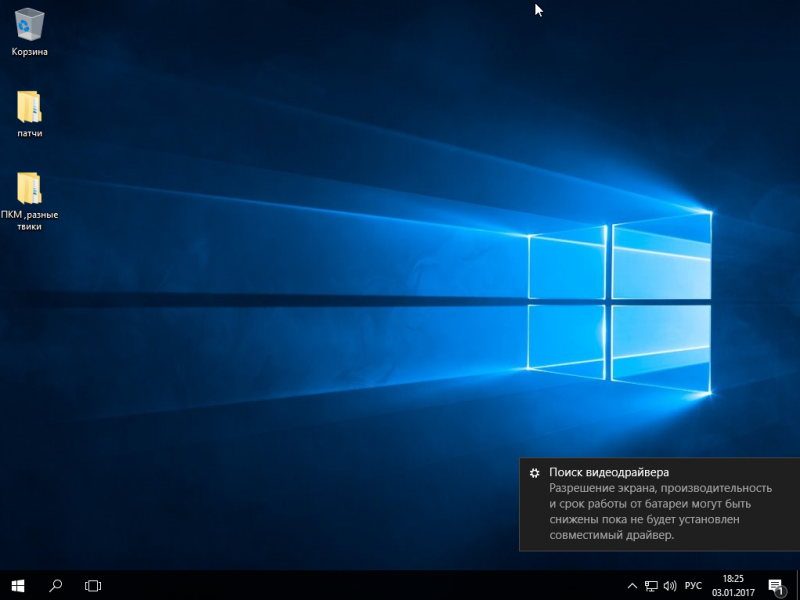Click the Корзина label text
This screenshot has width=800, height=600.
pos(30,52)
